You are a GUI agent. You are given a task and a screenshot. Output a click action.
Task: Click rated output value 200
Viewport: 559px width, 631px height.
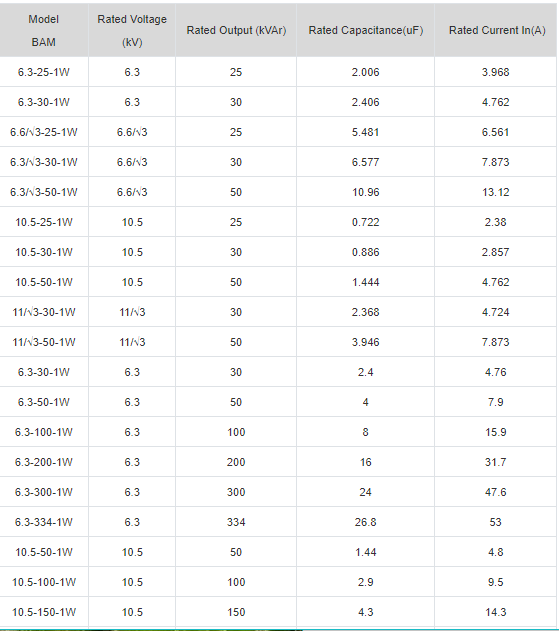click(236, 462)
